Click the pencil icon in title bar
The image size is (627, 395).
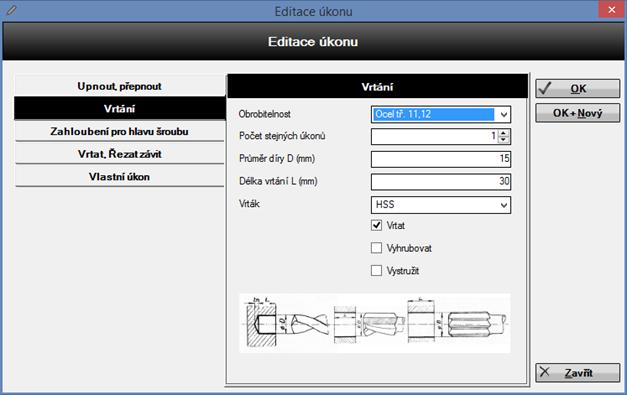(x=11, y=10)
